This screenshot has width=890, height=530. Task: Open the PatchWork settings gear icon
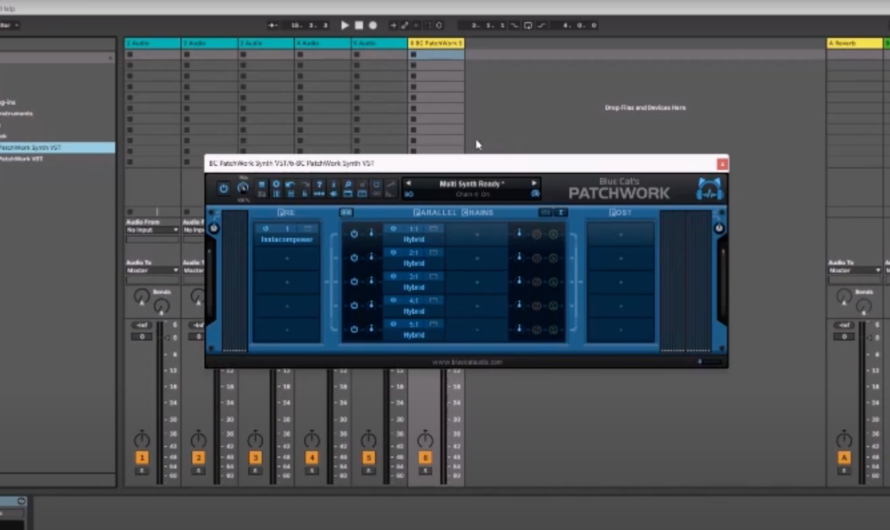pyautogui.click(x=276, y=184)
